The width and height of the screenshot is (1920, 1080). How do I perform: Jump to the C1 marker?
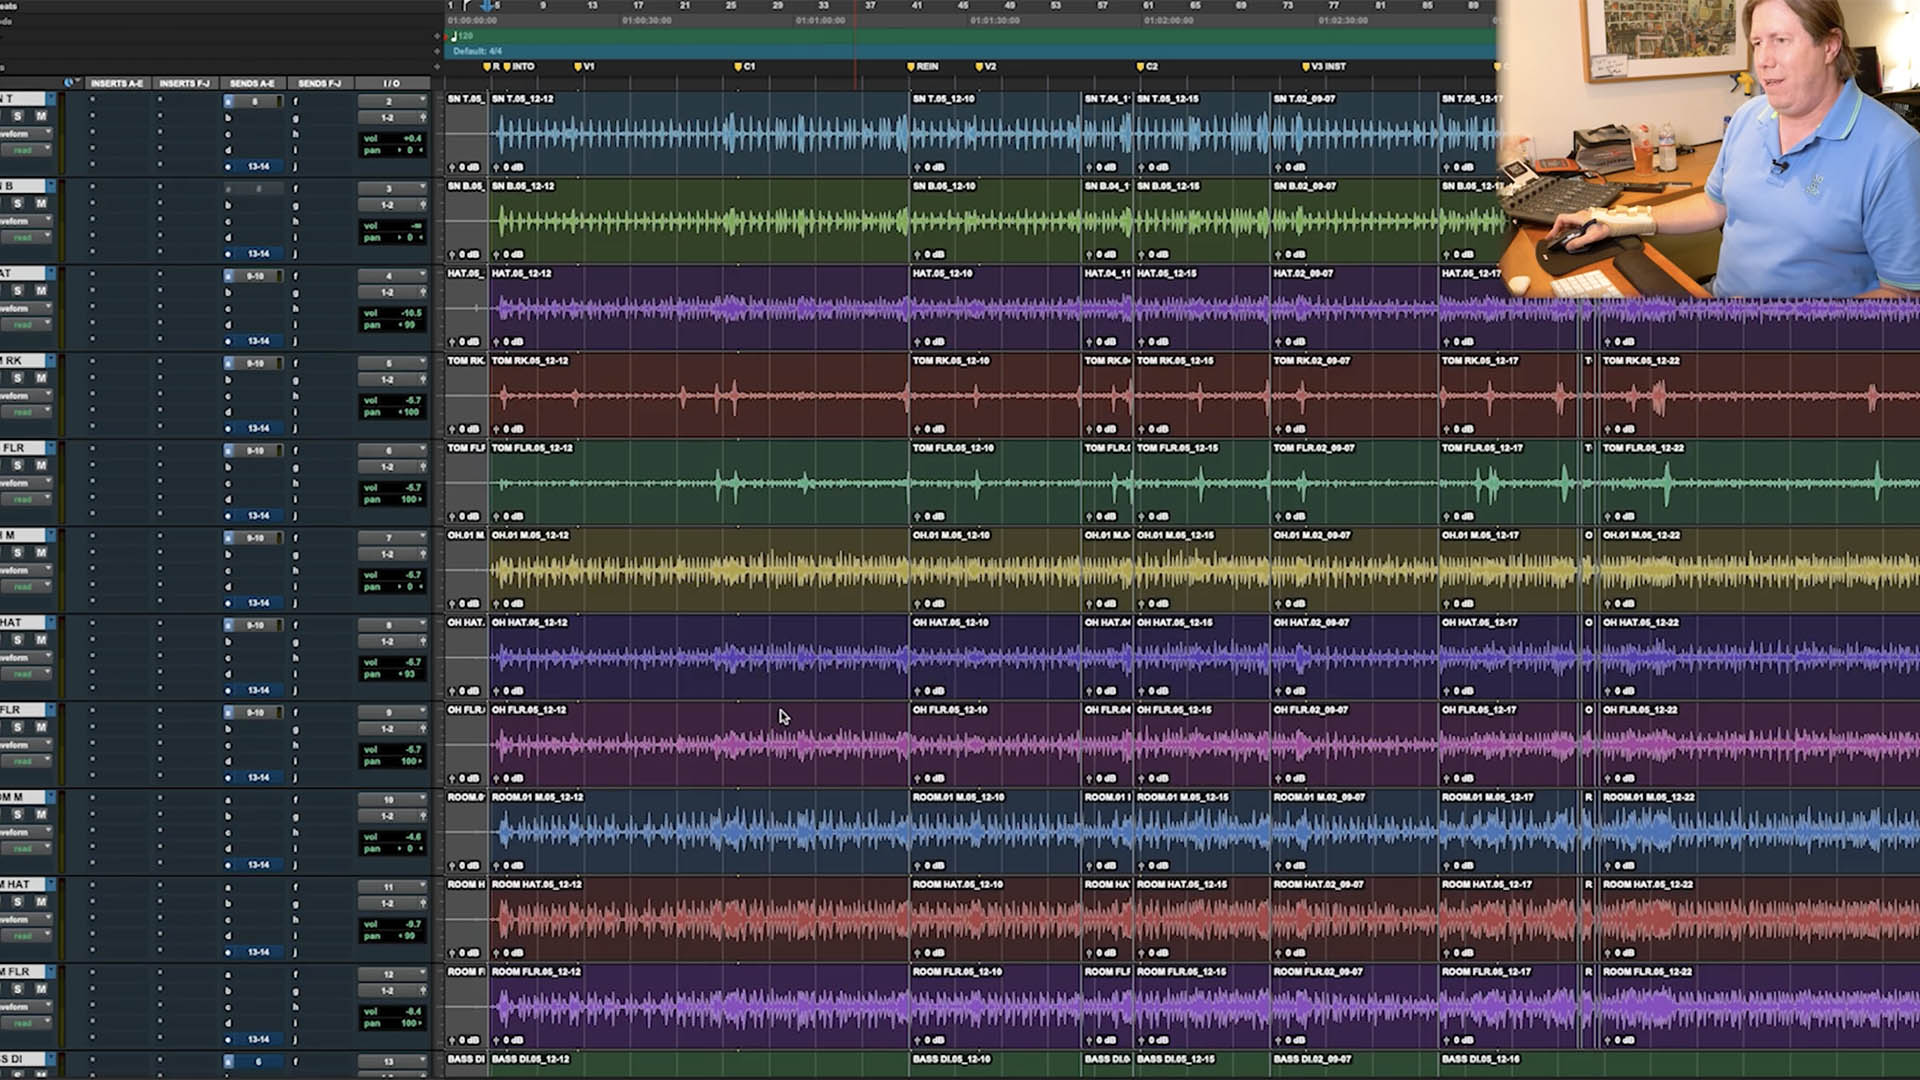click(745, 67)
